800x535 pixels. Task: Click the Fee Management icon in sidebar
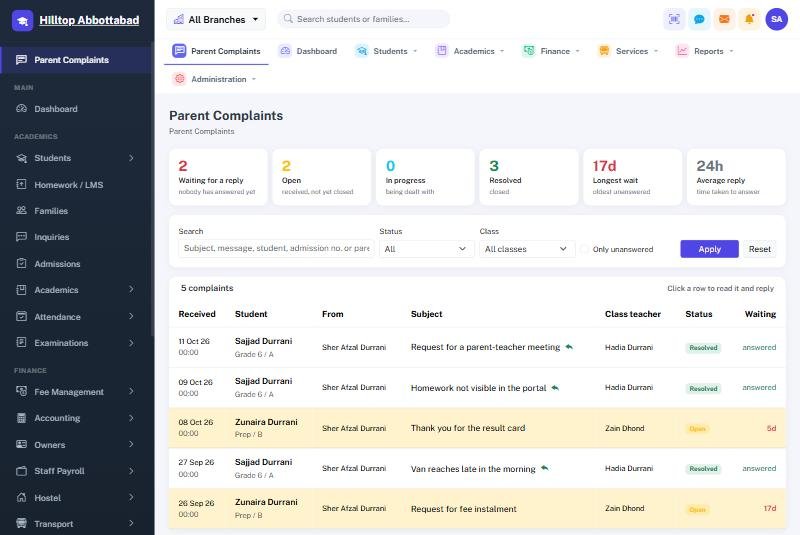21,392
